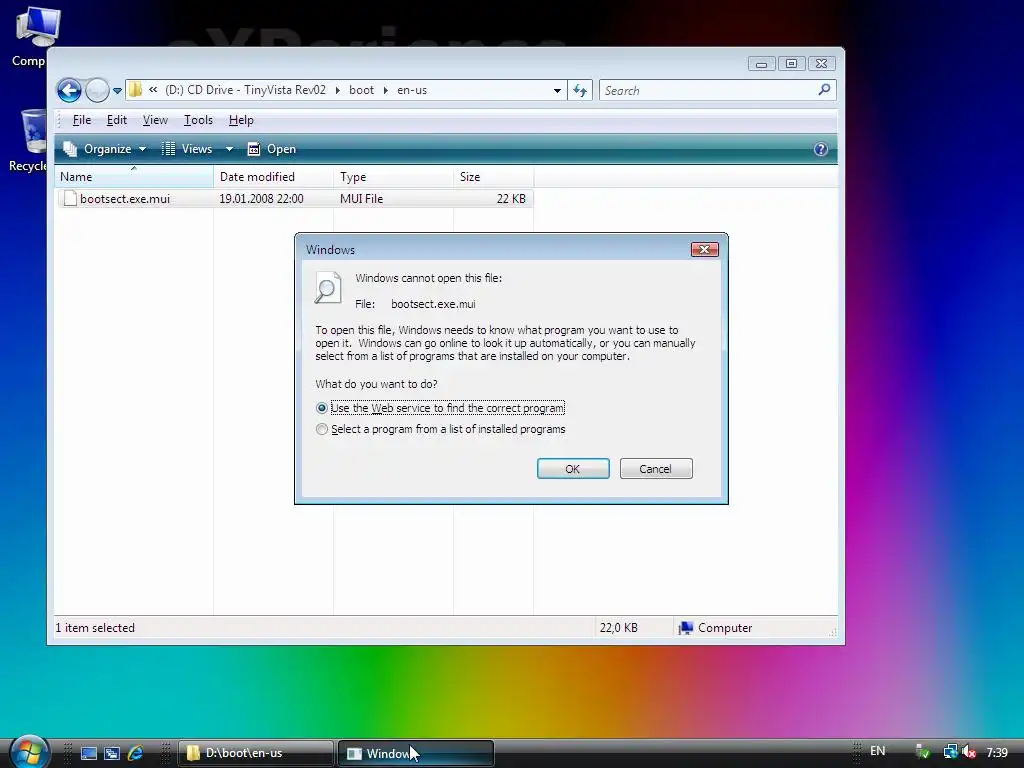Choose Select a program from list option
This screenshot has width=1024, height=768.
321,429
